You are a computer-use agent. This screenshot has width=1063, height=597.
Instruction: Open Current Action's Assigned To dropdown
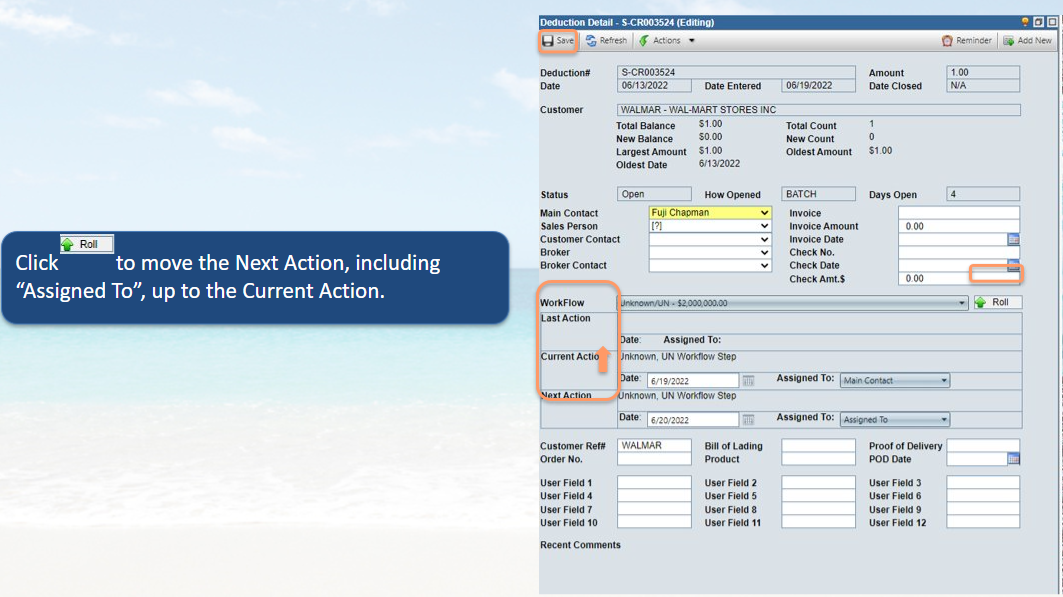coord(944,381)
